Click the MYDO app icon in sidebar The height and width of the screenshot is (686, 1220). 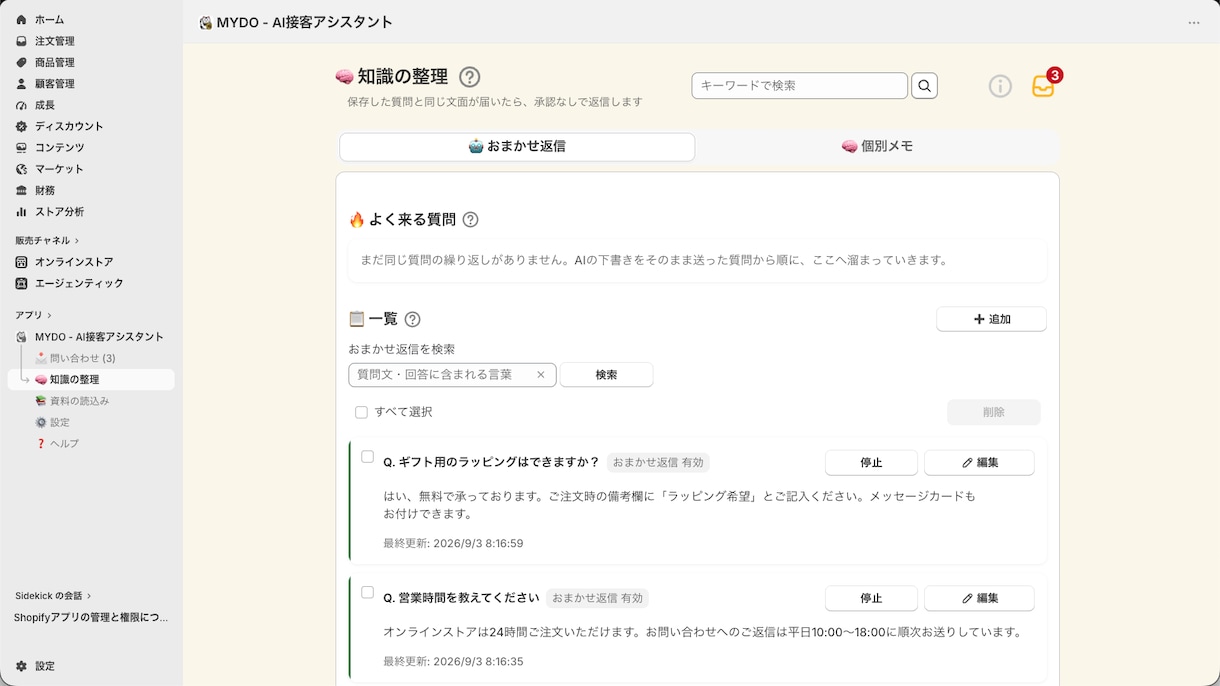coord(21,337)
